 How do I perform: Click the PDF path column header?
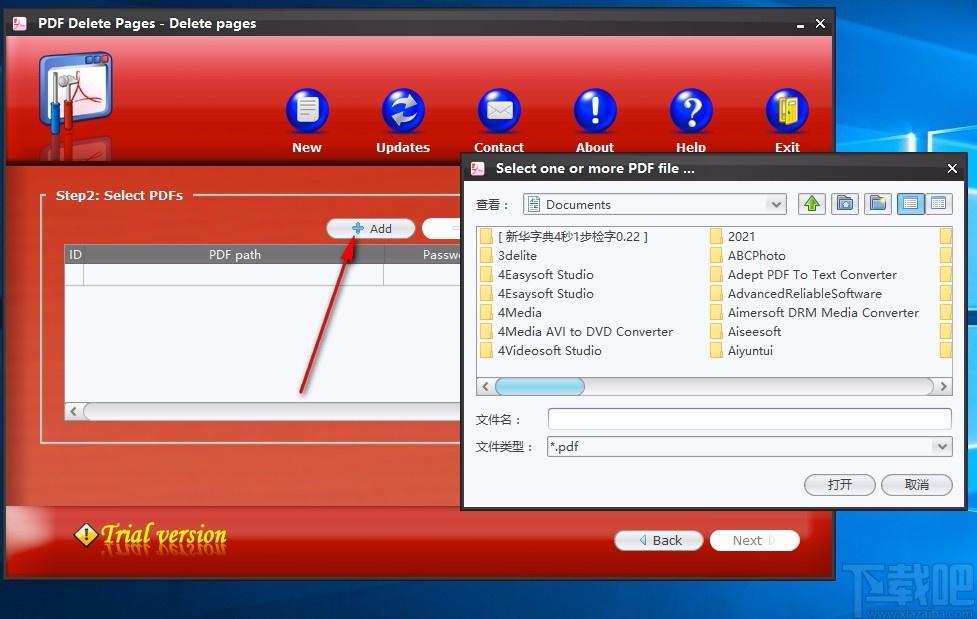click(x=234, y=254)
